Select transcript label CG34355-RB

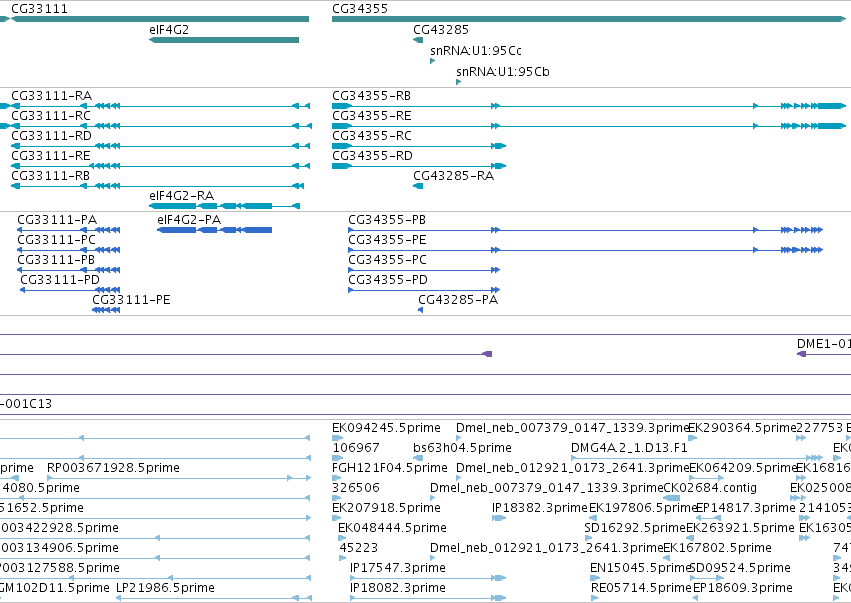(372, 96)
